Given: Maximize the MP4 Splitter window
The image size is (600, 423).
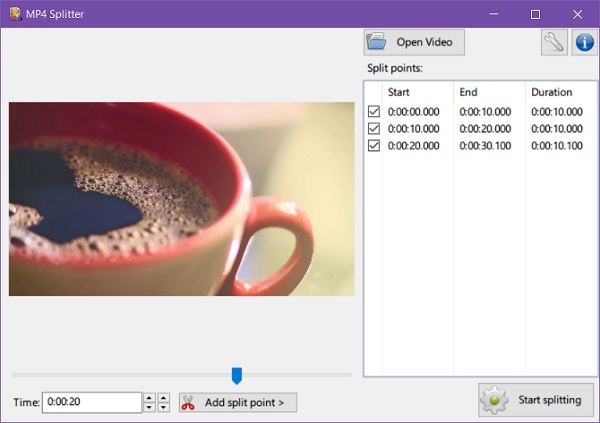Looking at the screenshot, I should [535, 14].
